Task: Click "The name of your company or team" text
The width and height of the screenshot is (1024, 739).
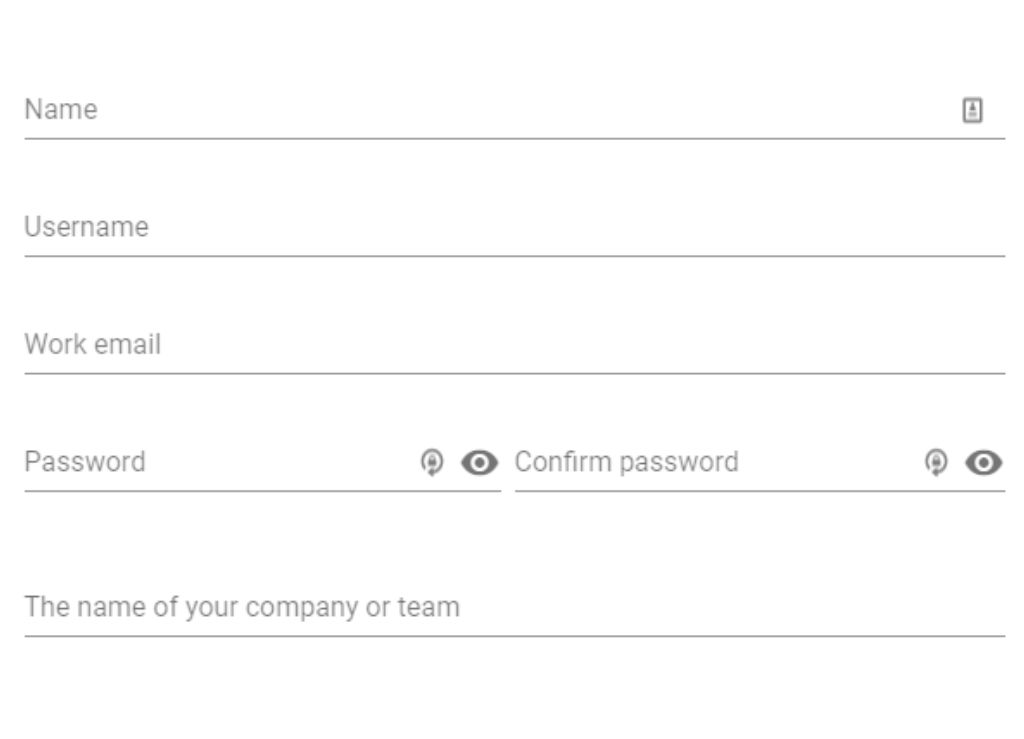Action: (242, 608)
